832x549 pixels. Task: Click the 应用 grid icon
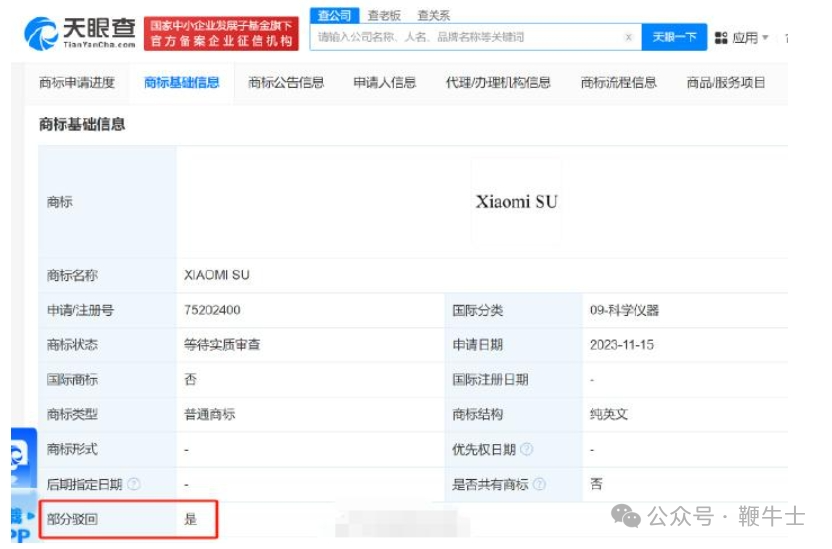click(x=721, y=37)
